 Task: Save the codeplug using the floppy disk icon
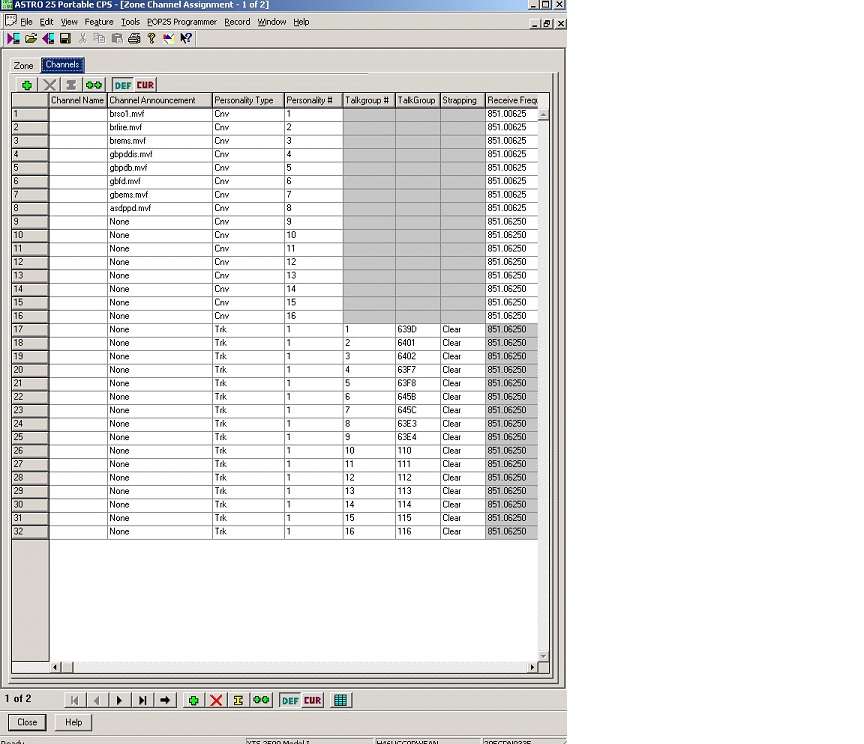[65, 38]
